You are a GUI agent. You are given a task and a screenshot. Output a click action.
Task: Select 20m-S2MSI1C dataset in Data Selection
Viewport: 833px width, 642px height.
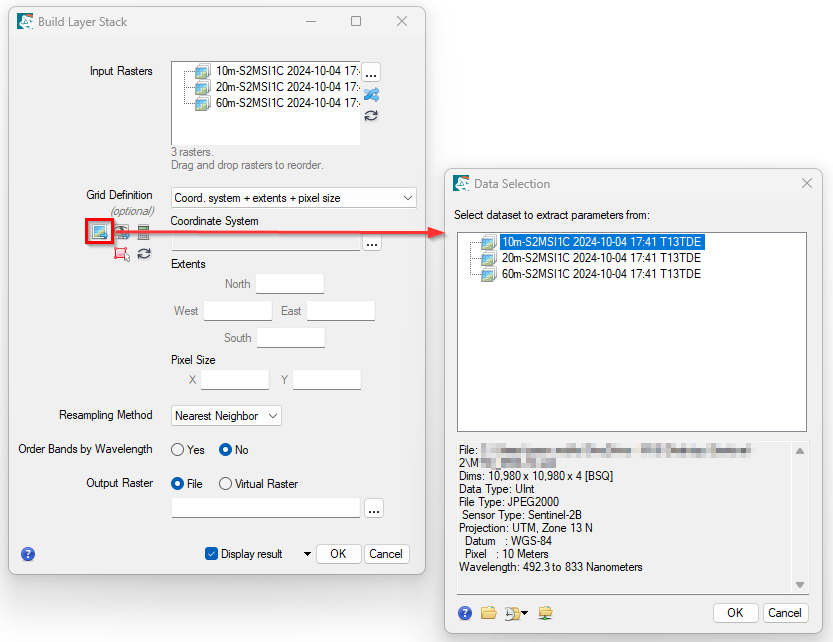pos(600,258)
